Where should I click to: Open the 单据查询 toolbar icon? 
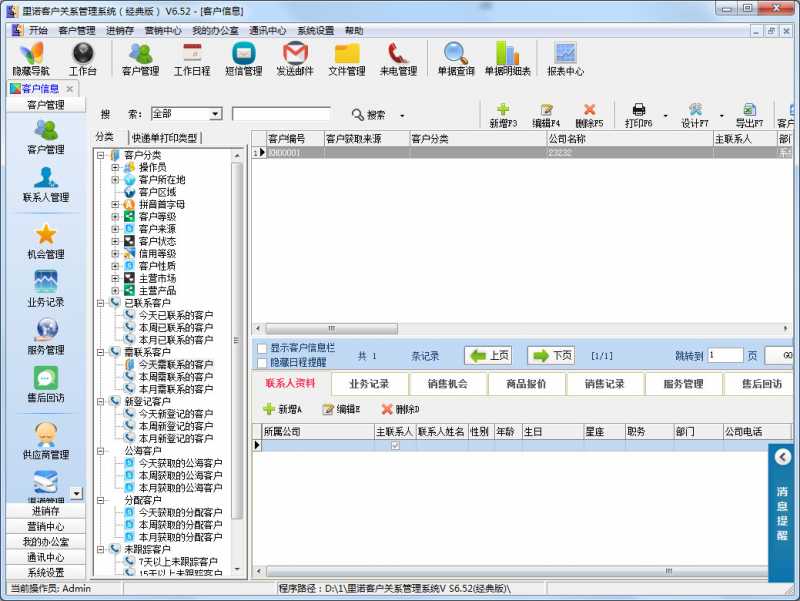click(x=454, y=58)
